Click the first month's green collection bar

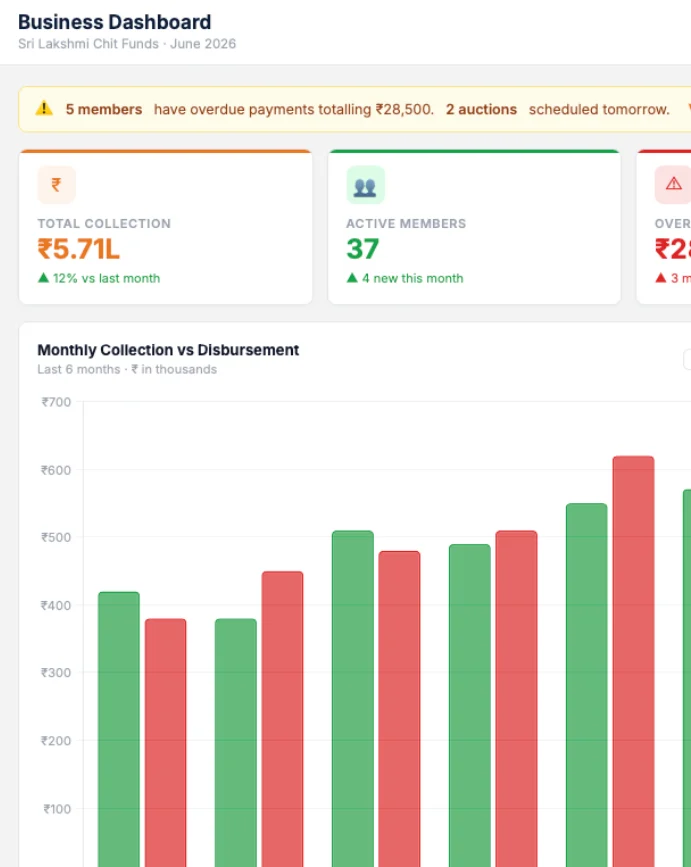(x=119, y=729)
